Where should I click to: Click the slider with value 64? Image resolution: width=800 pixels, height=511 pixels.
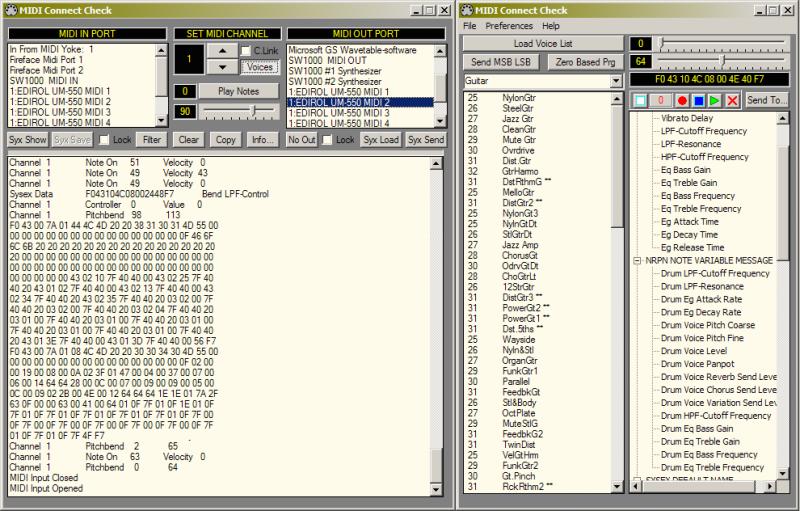[x=721, y=62]
